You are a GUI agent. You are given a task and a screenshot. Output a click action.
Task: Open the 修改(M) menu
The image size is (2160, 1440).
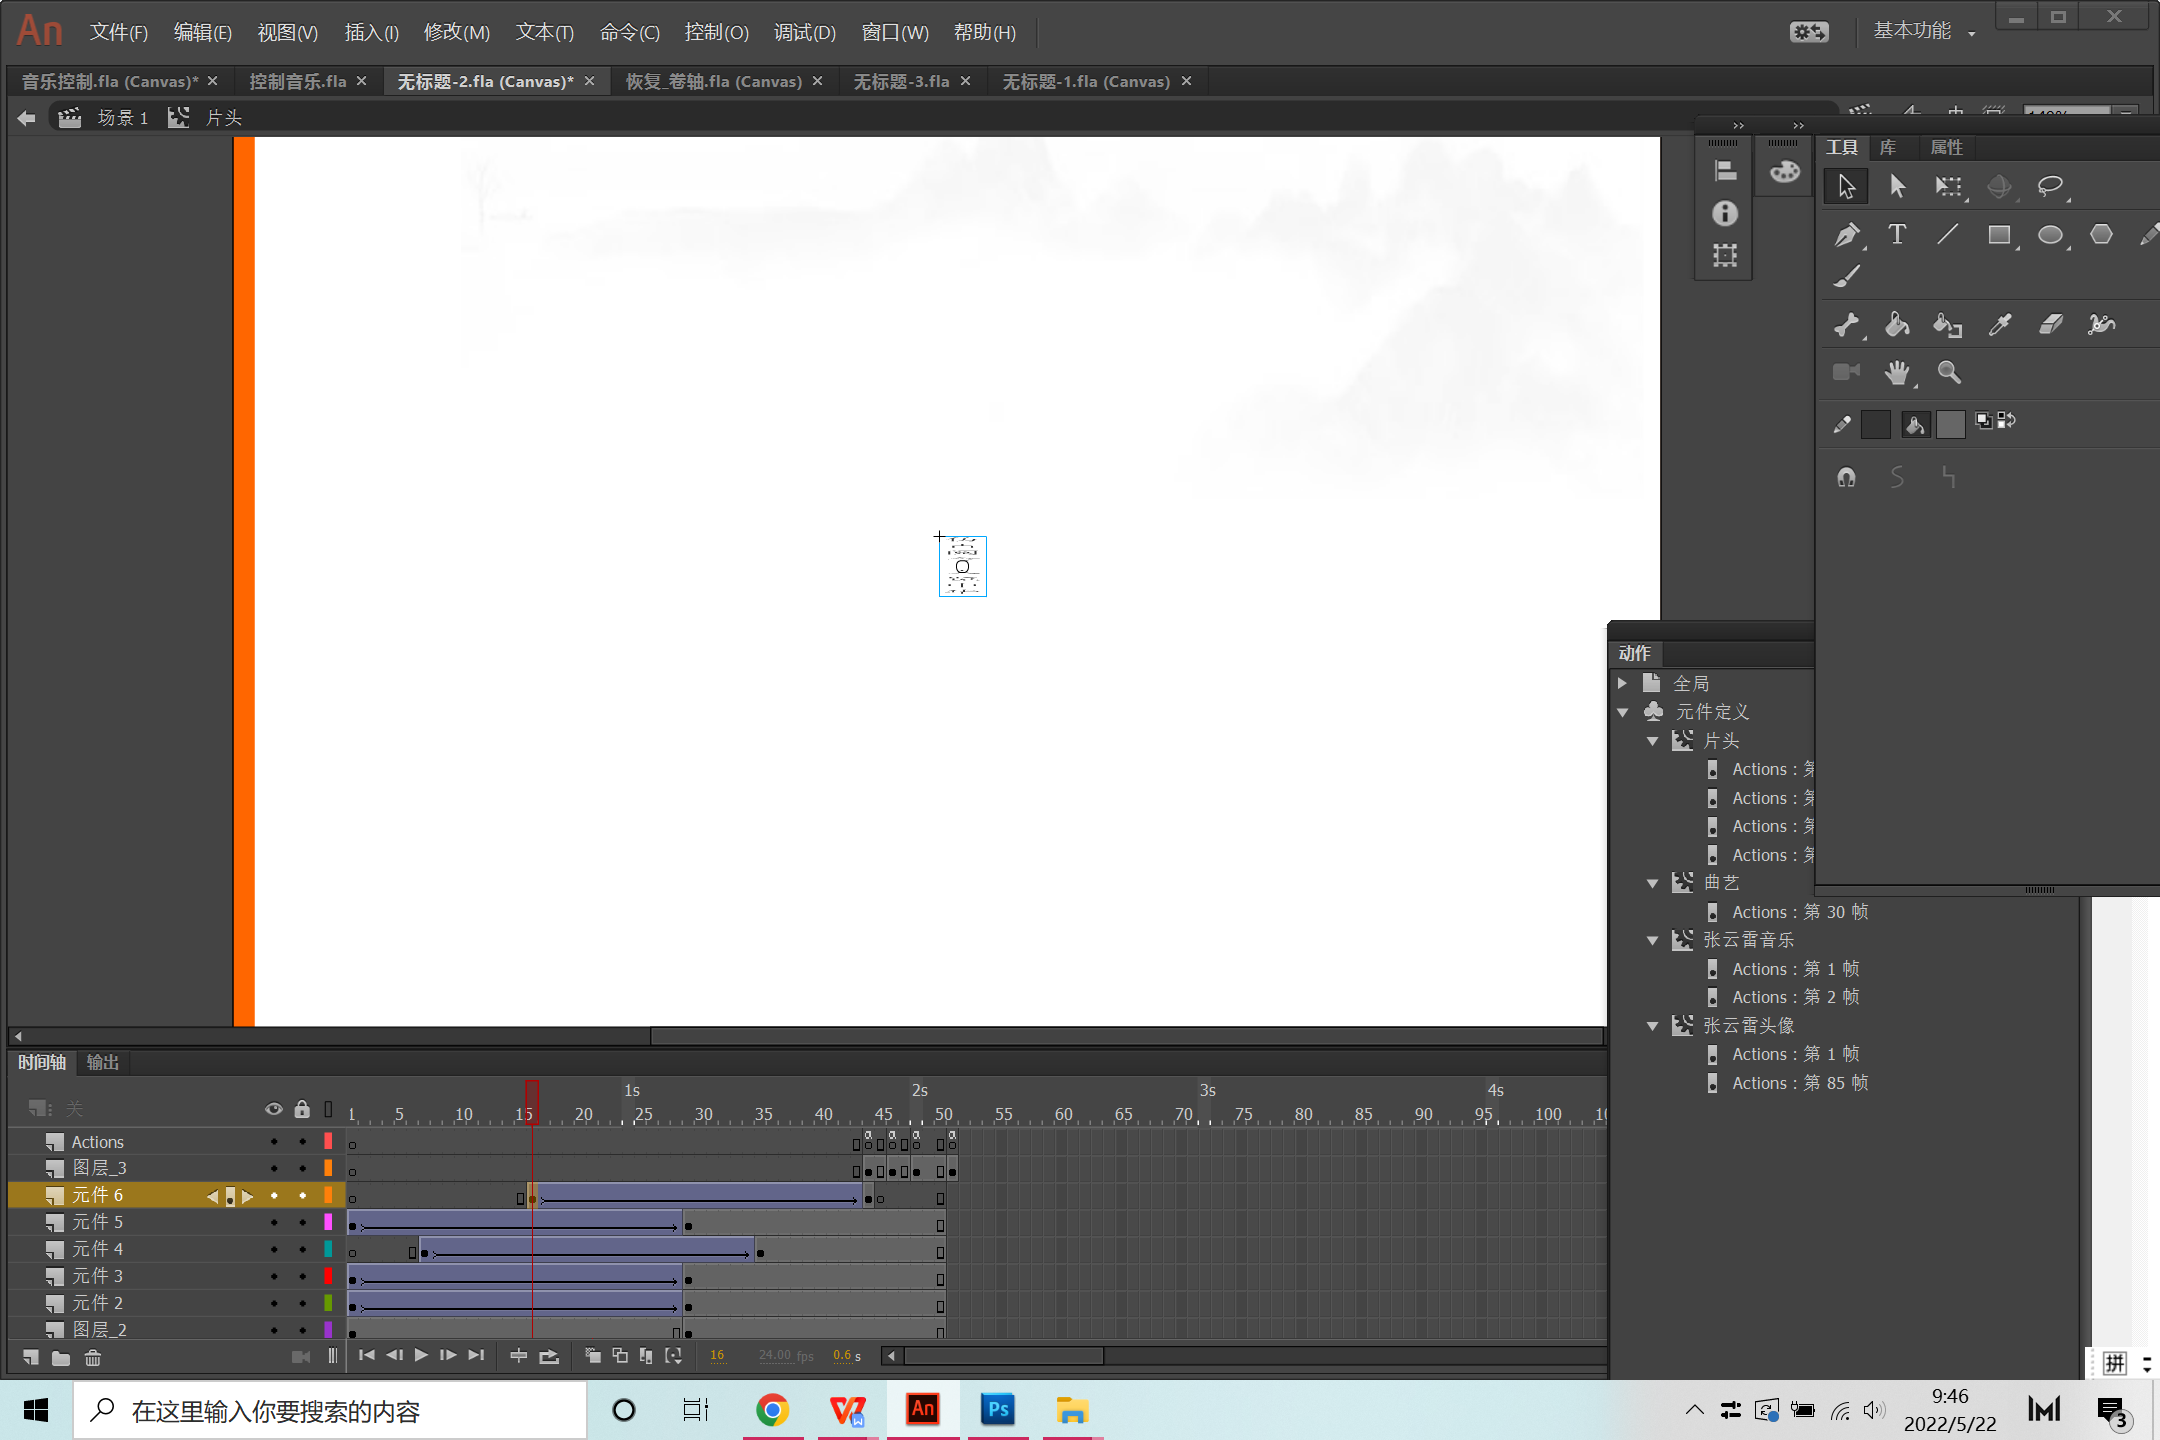(x=456, y=32)
